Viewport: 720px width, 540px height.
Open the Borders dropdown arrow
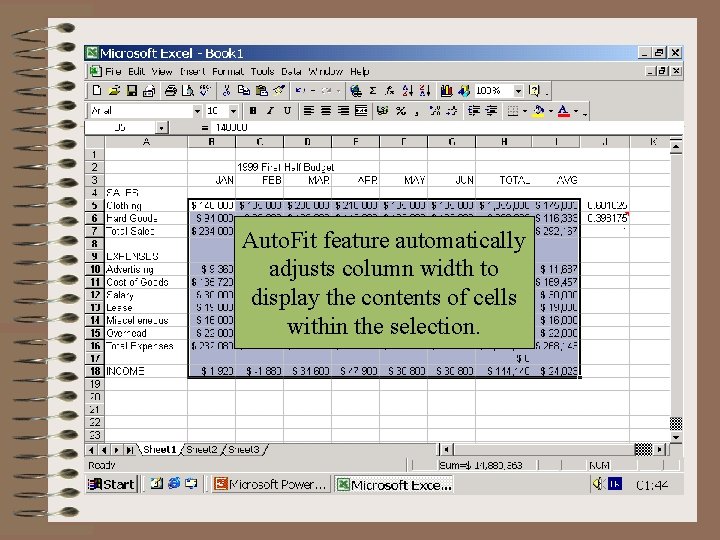(x=525, y=111)
